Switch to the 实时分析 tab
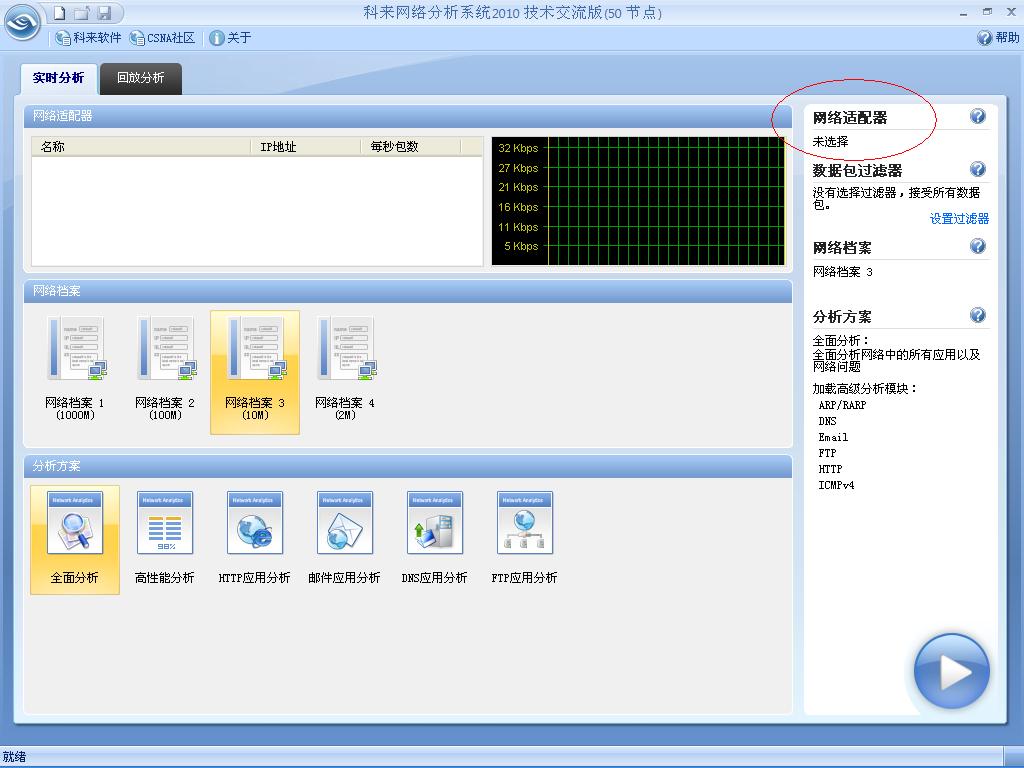This screenshot has width=1024, height=768. [x=58, y=78]
